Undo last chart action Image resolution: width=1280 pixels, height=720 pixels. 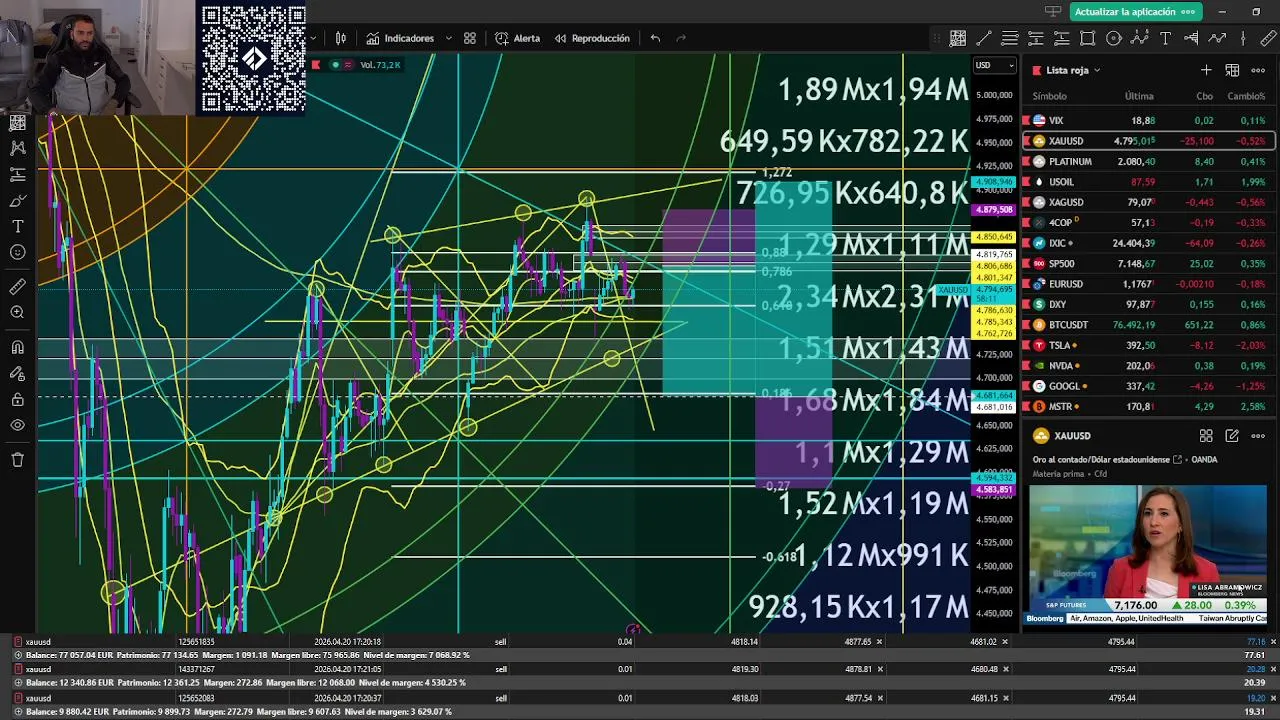point(655,38)
